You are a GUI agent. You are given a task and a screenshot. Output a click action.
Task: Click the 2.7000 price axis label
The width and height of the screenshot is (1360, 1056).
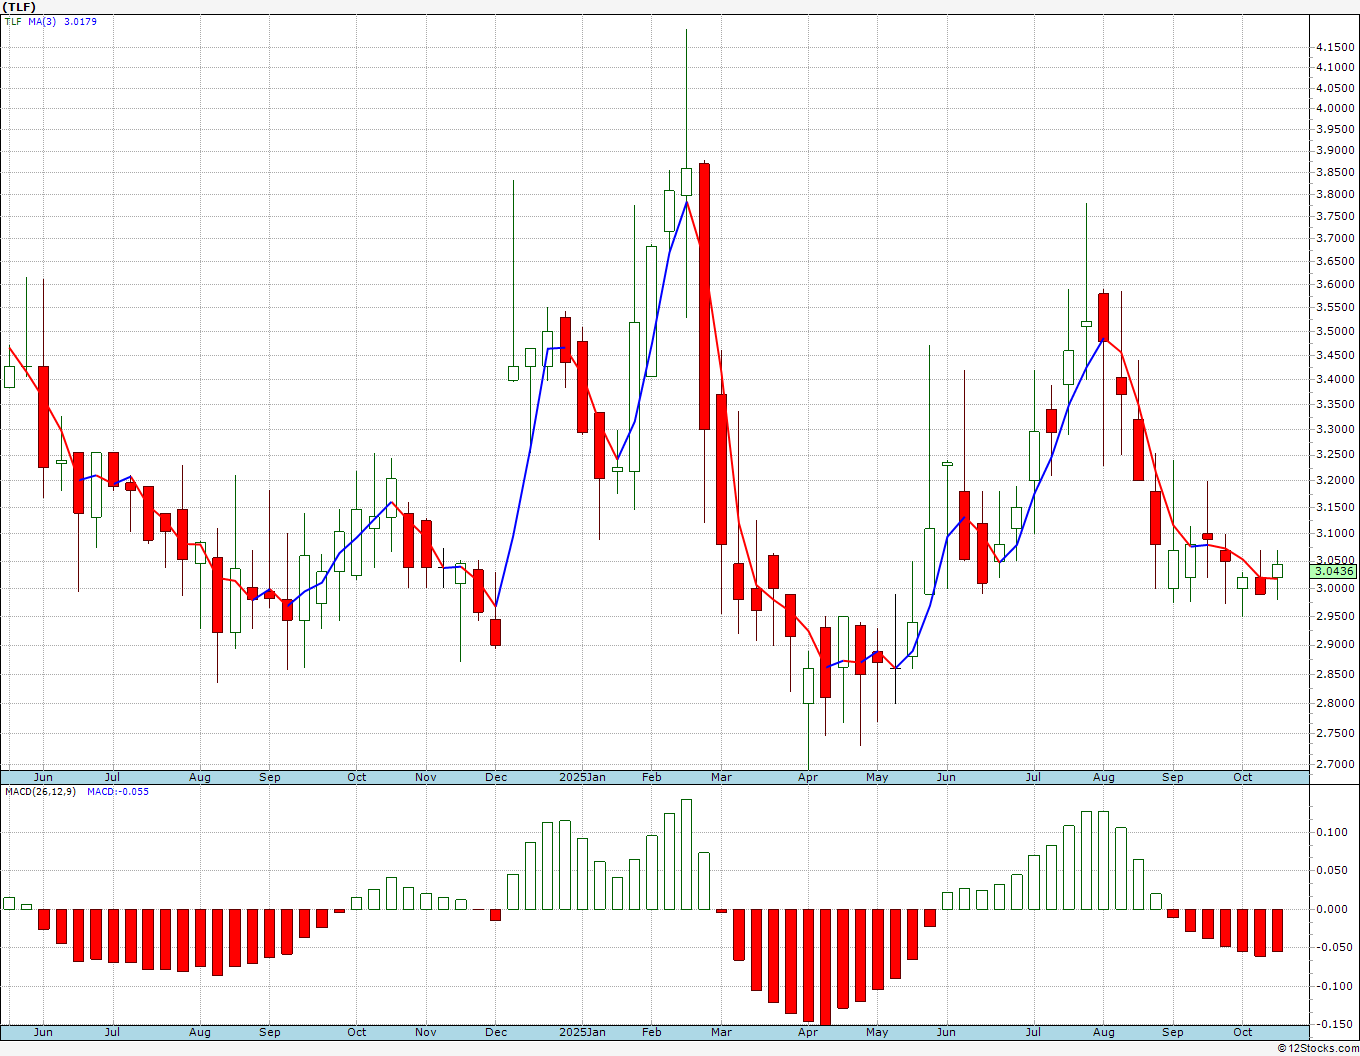(1336, 765)
